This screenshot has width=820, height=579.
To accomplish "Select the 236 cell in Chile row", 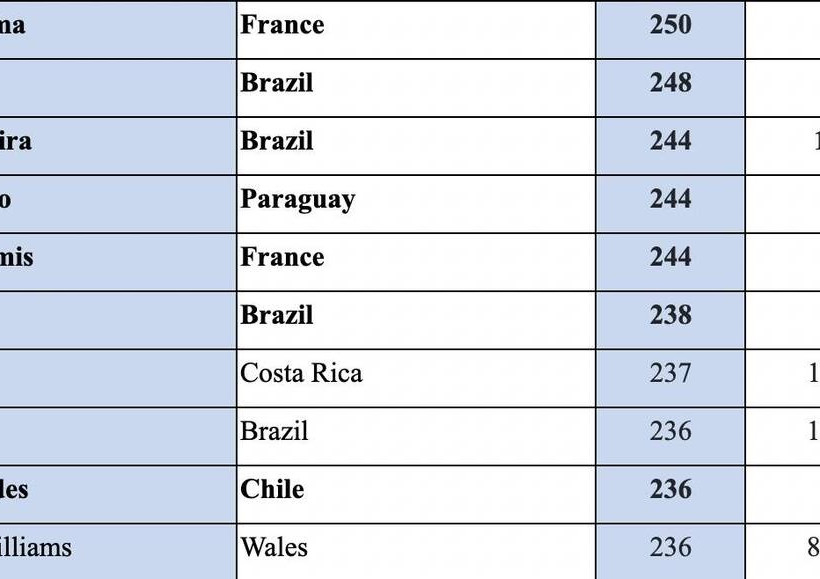I will [x=670, y=490].
